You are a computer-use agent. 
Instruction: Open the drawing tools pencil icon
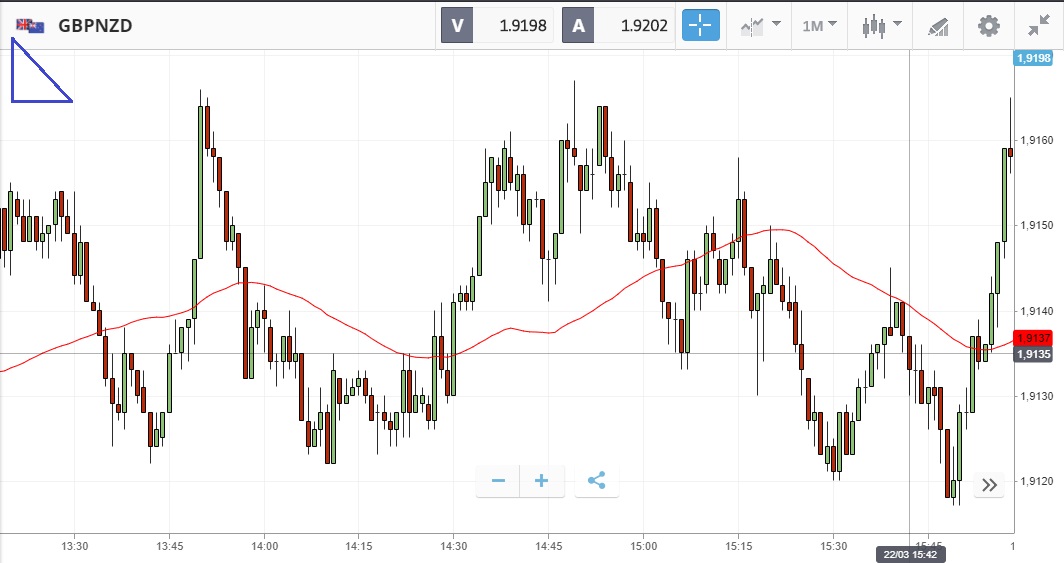937,25
